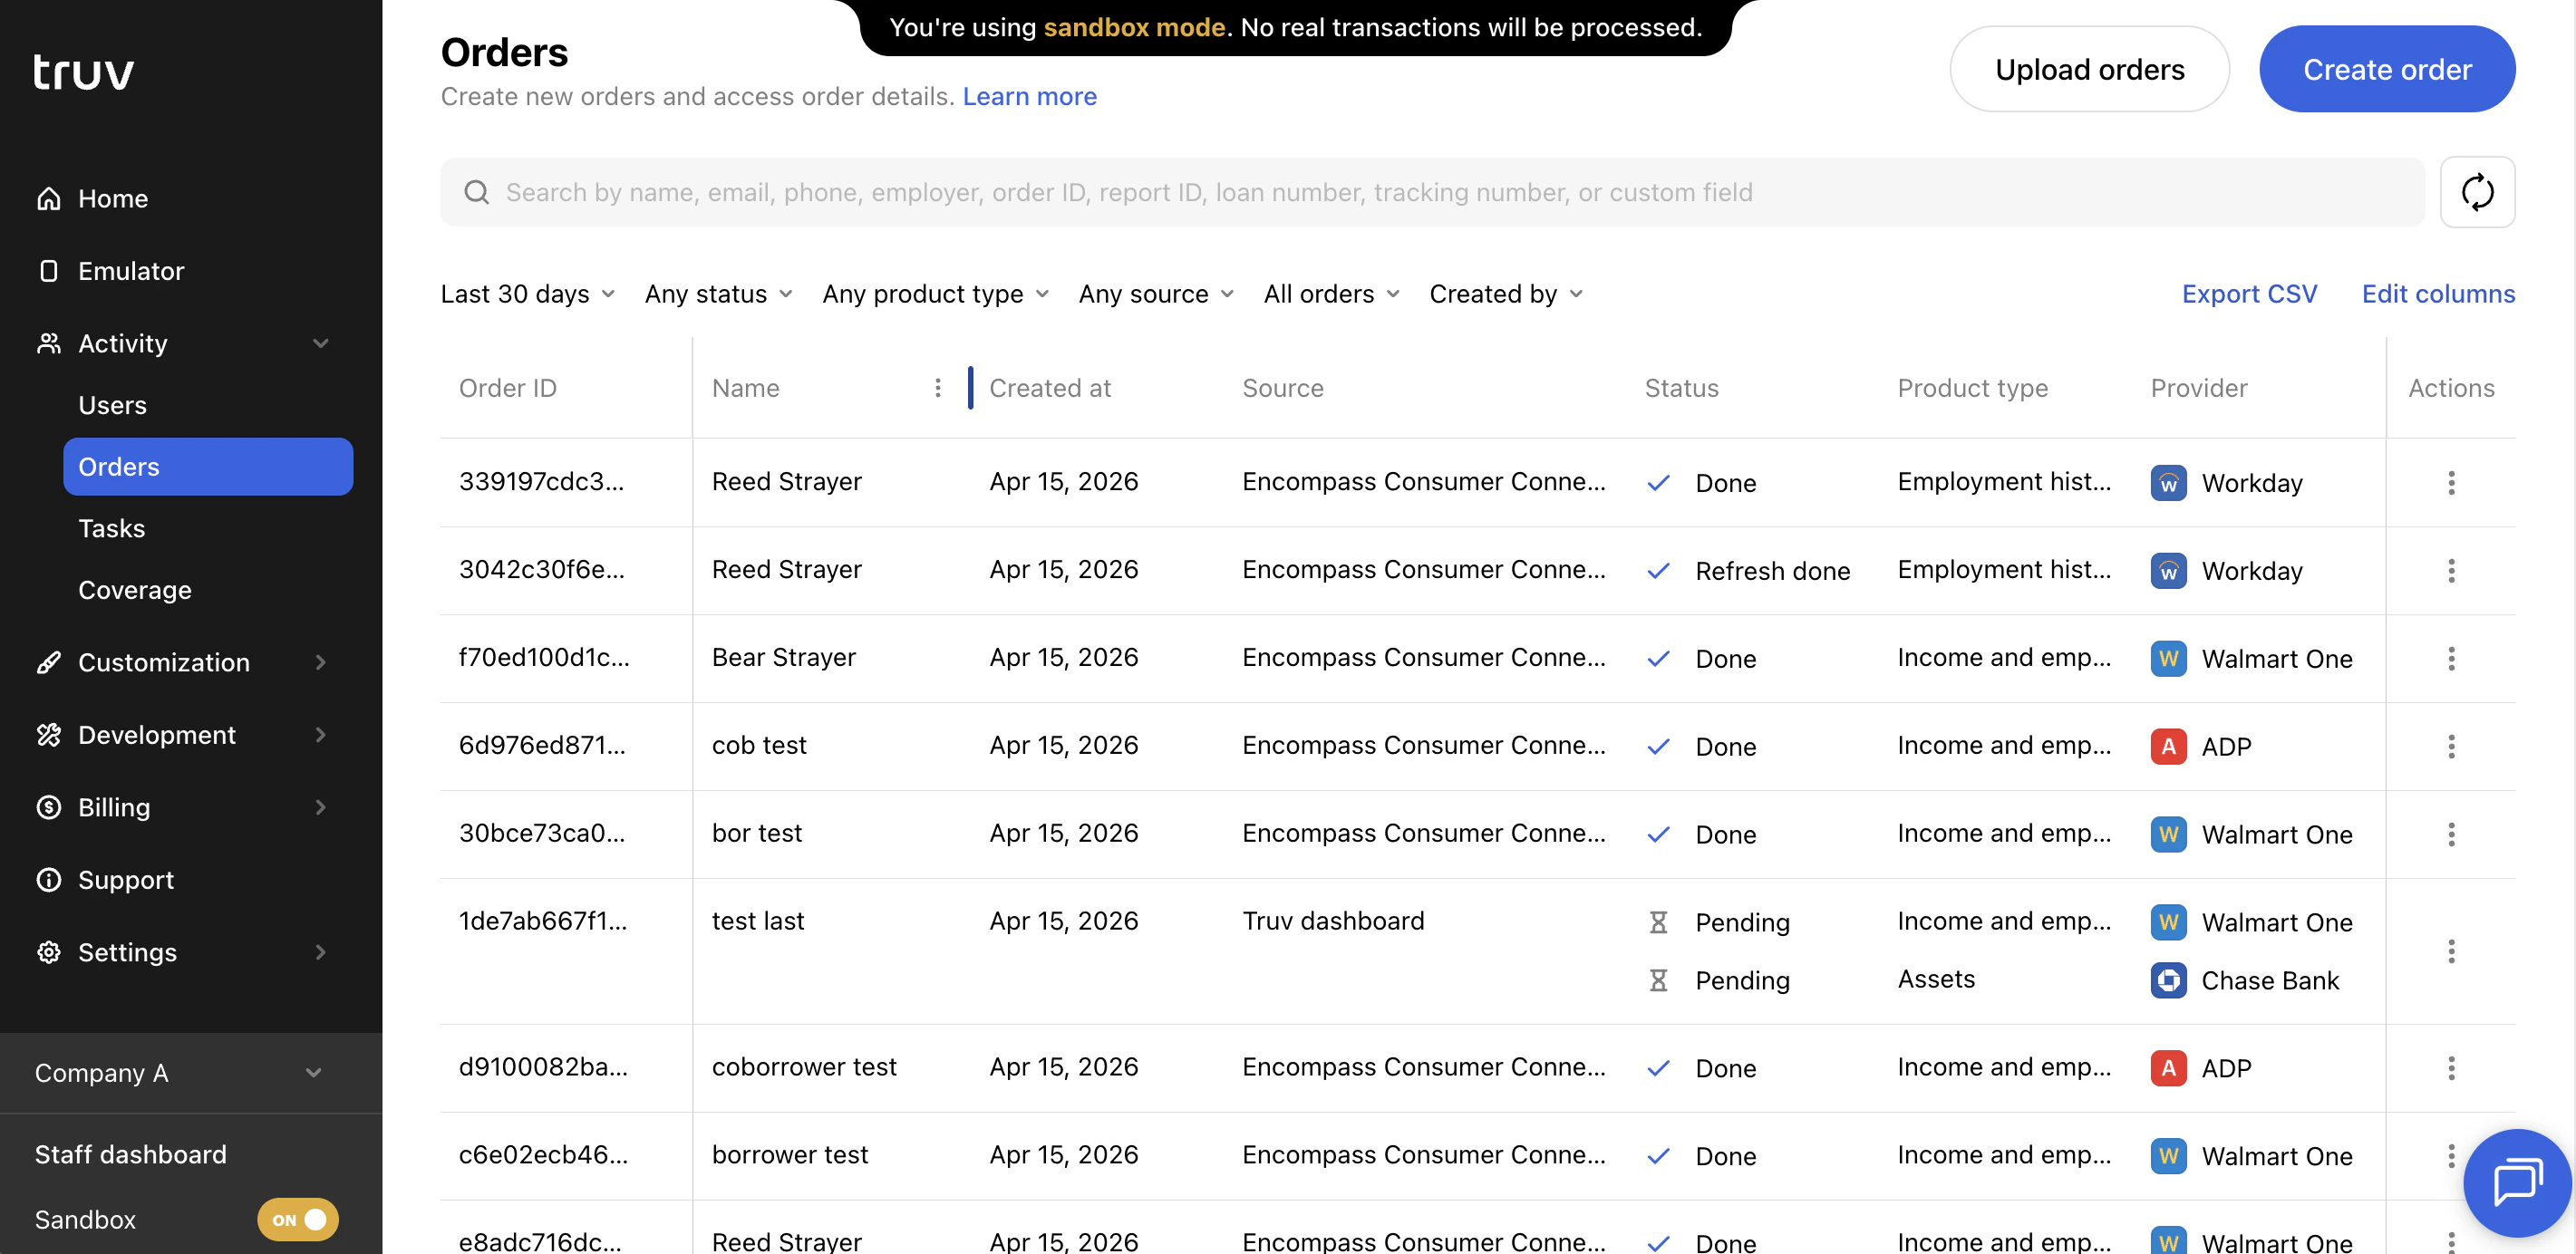
Task: Click order ID 6d976ed871...
Action: click(542, 746)
